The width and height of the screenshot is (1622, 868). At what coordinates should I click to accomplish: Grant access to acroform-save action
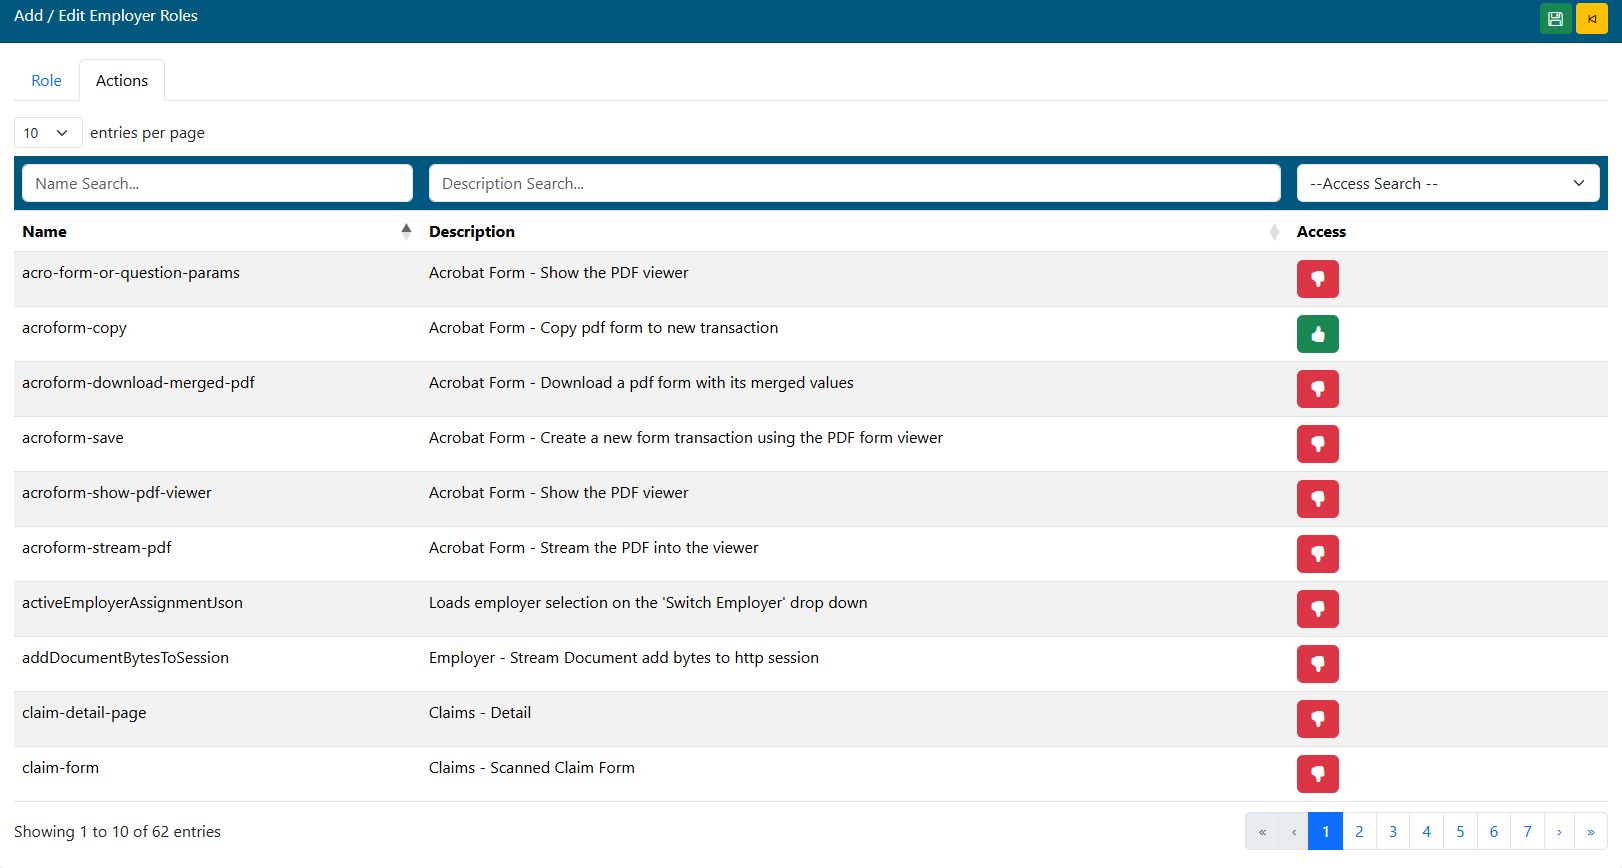[x=1317, y=444]
